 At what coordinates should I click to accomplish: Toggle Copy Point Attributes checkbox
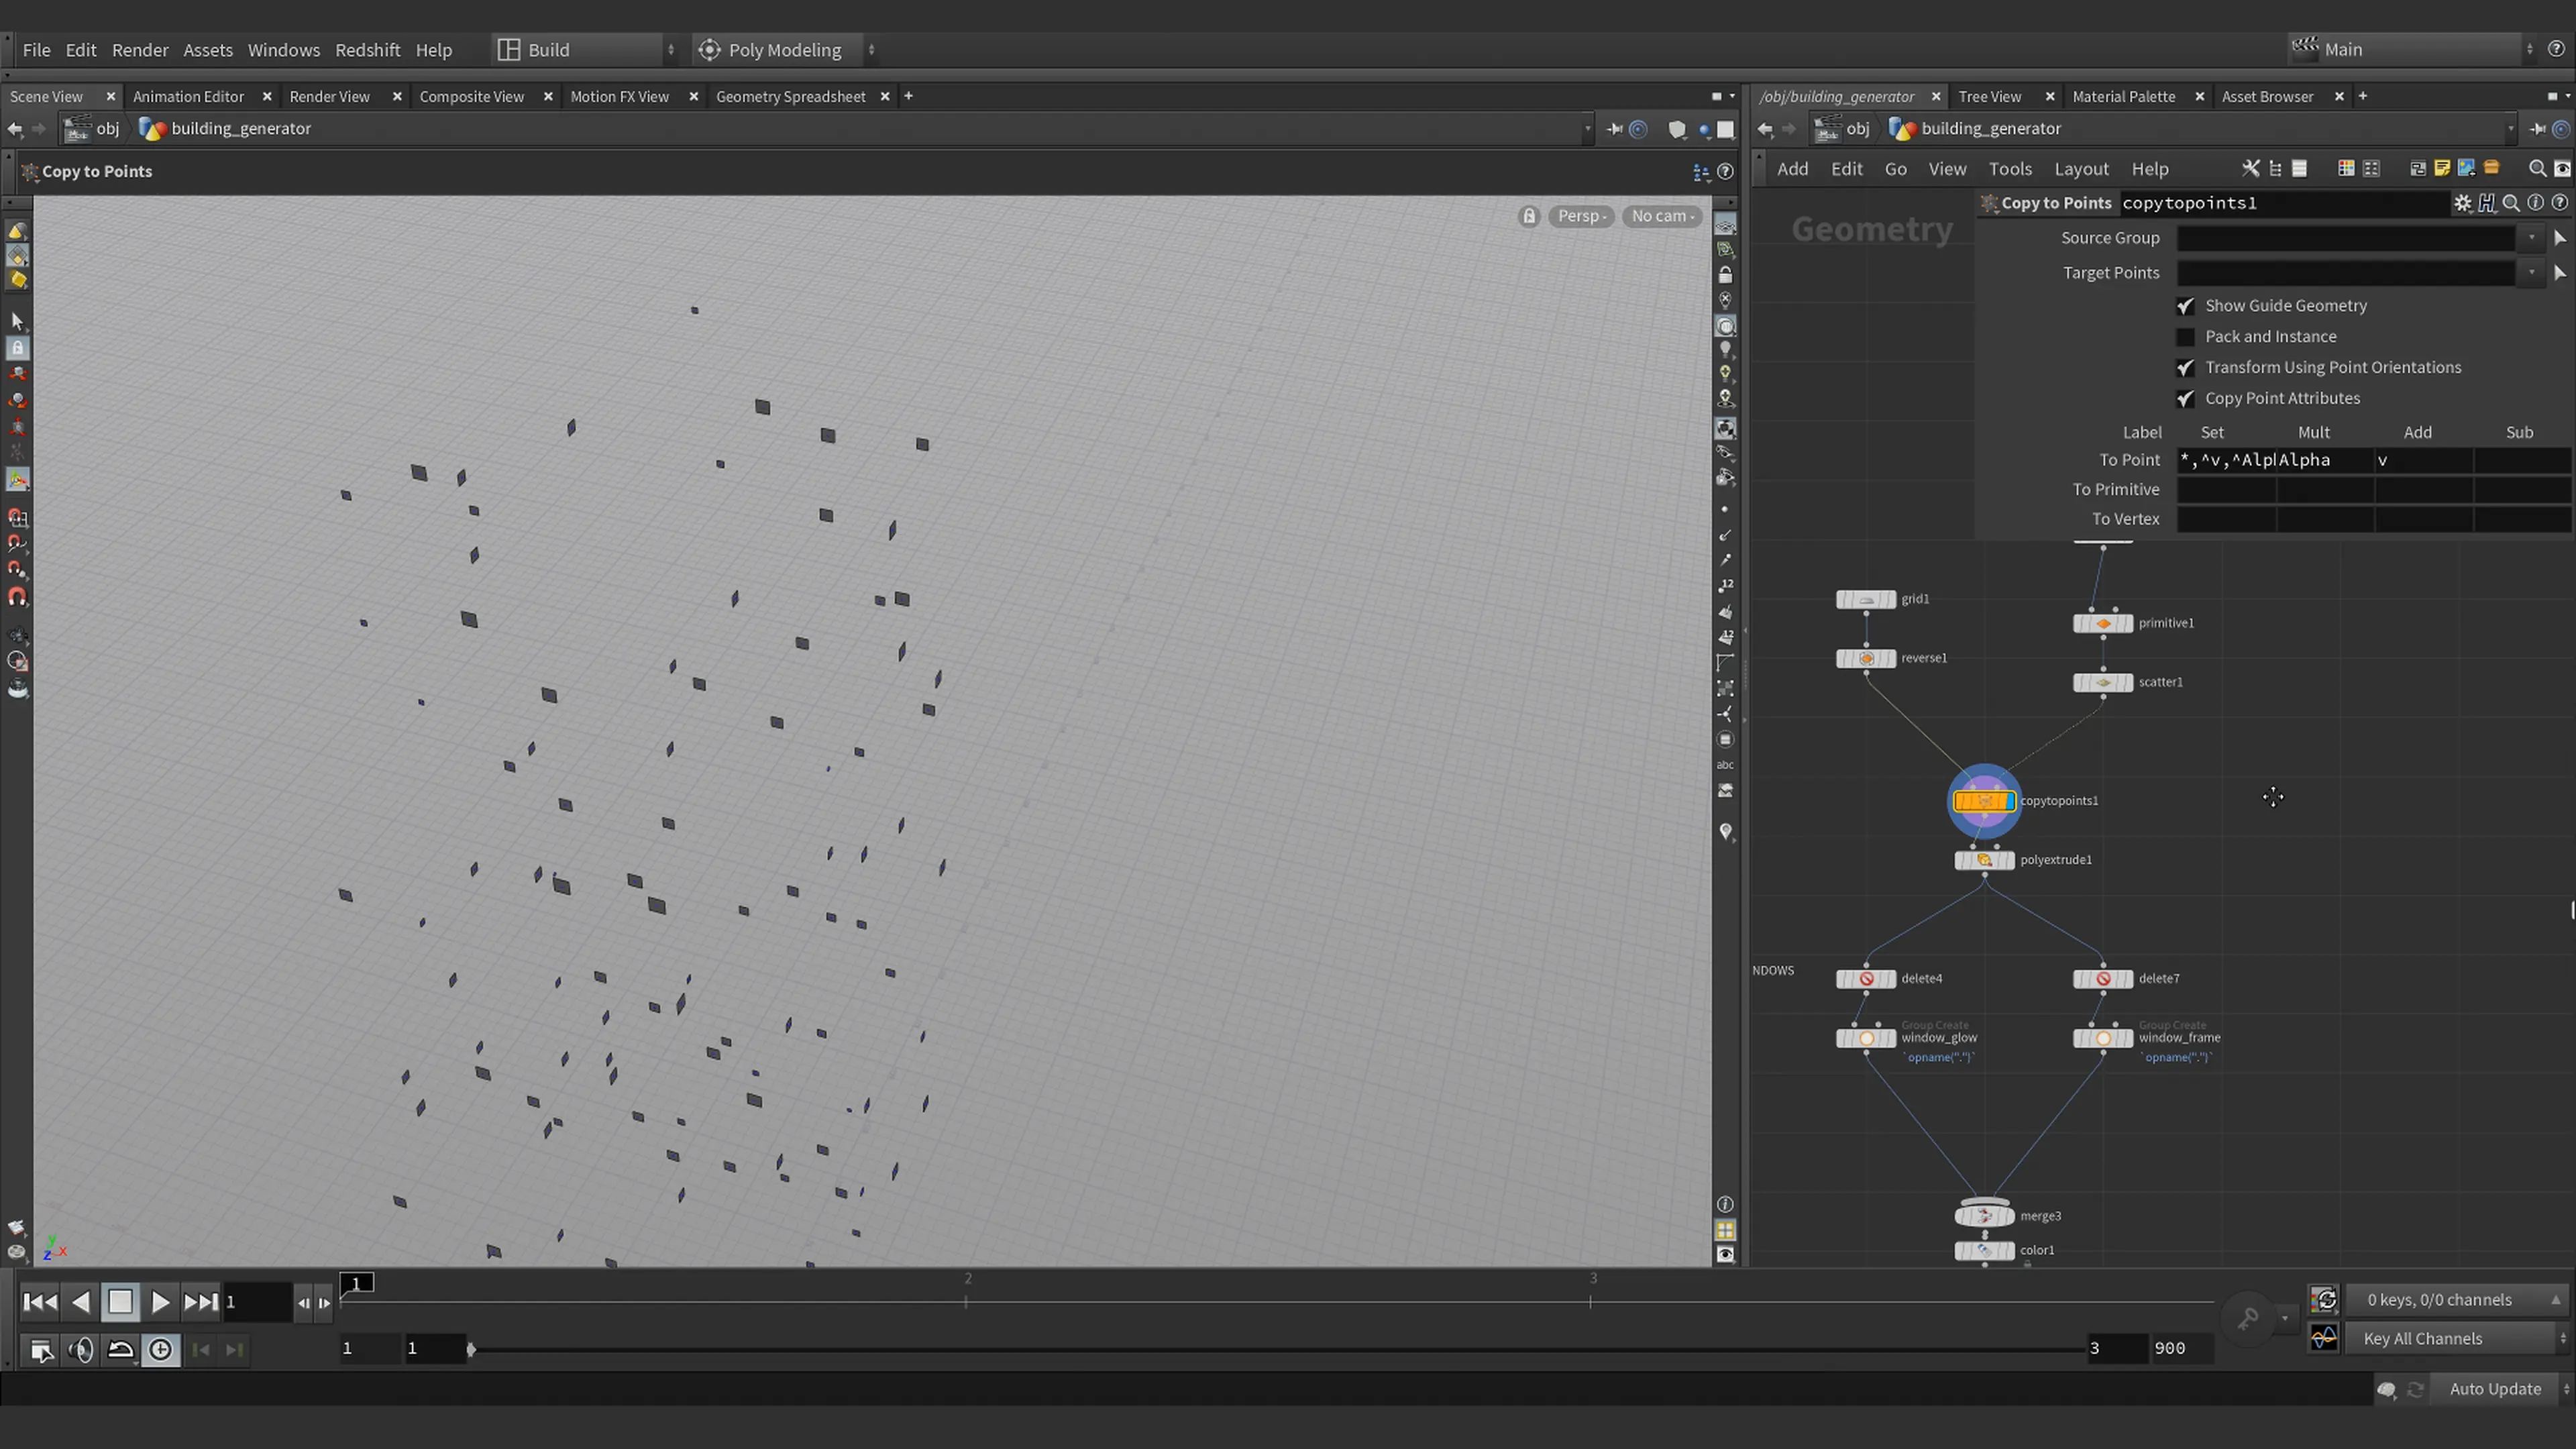point(2185,399)
